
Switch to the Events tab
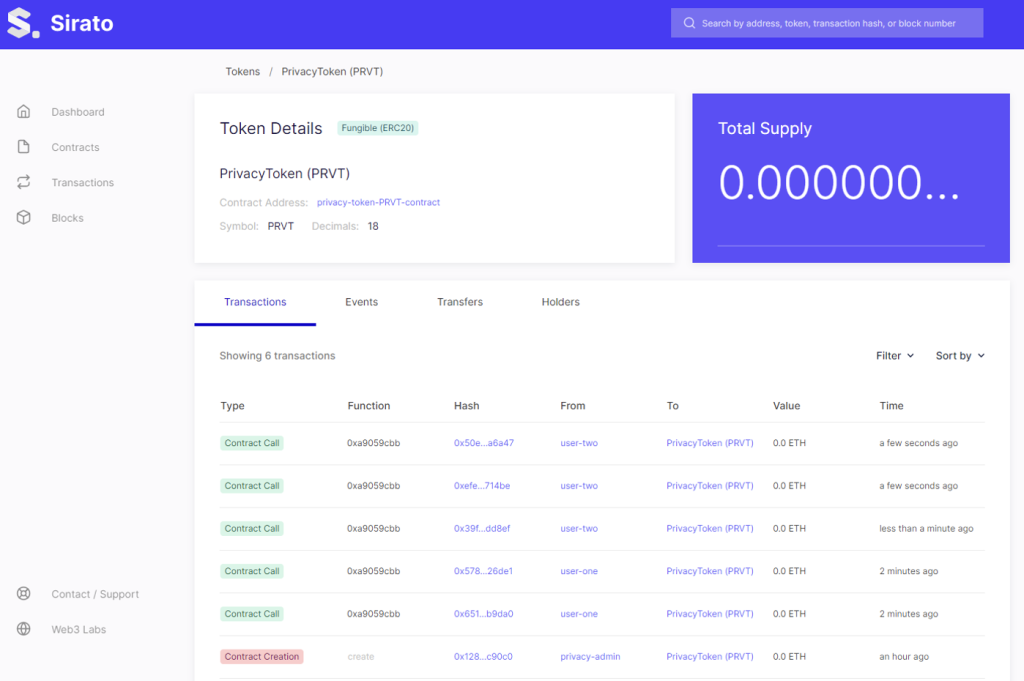[361, 302]
